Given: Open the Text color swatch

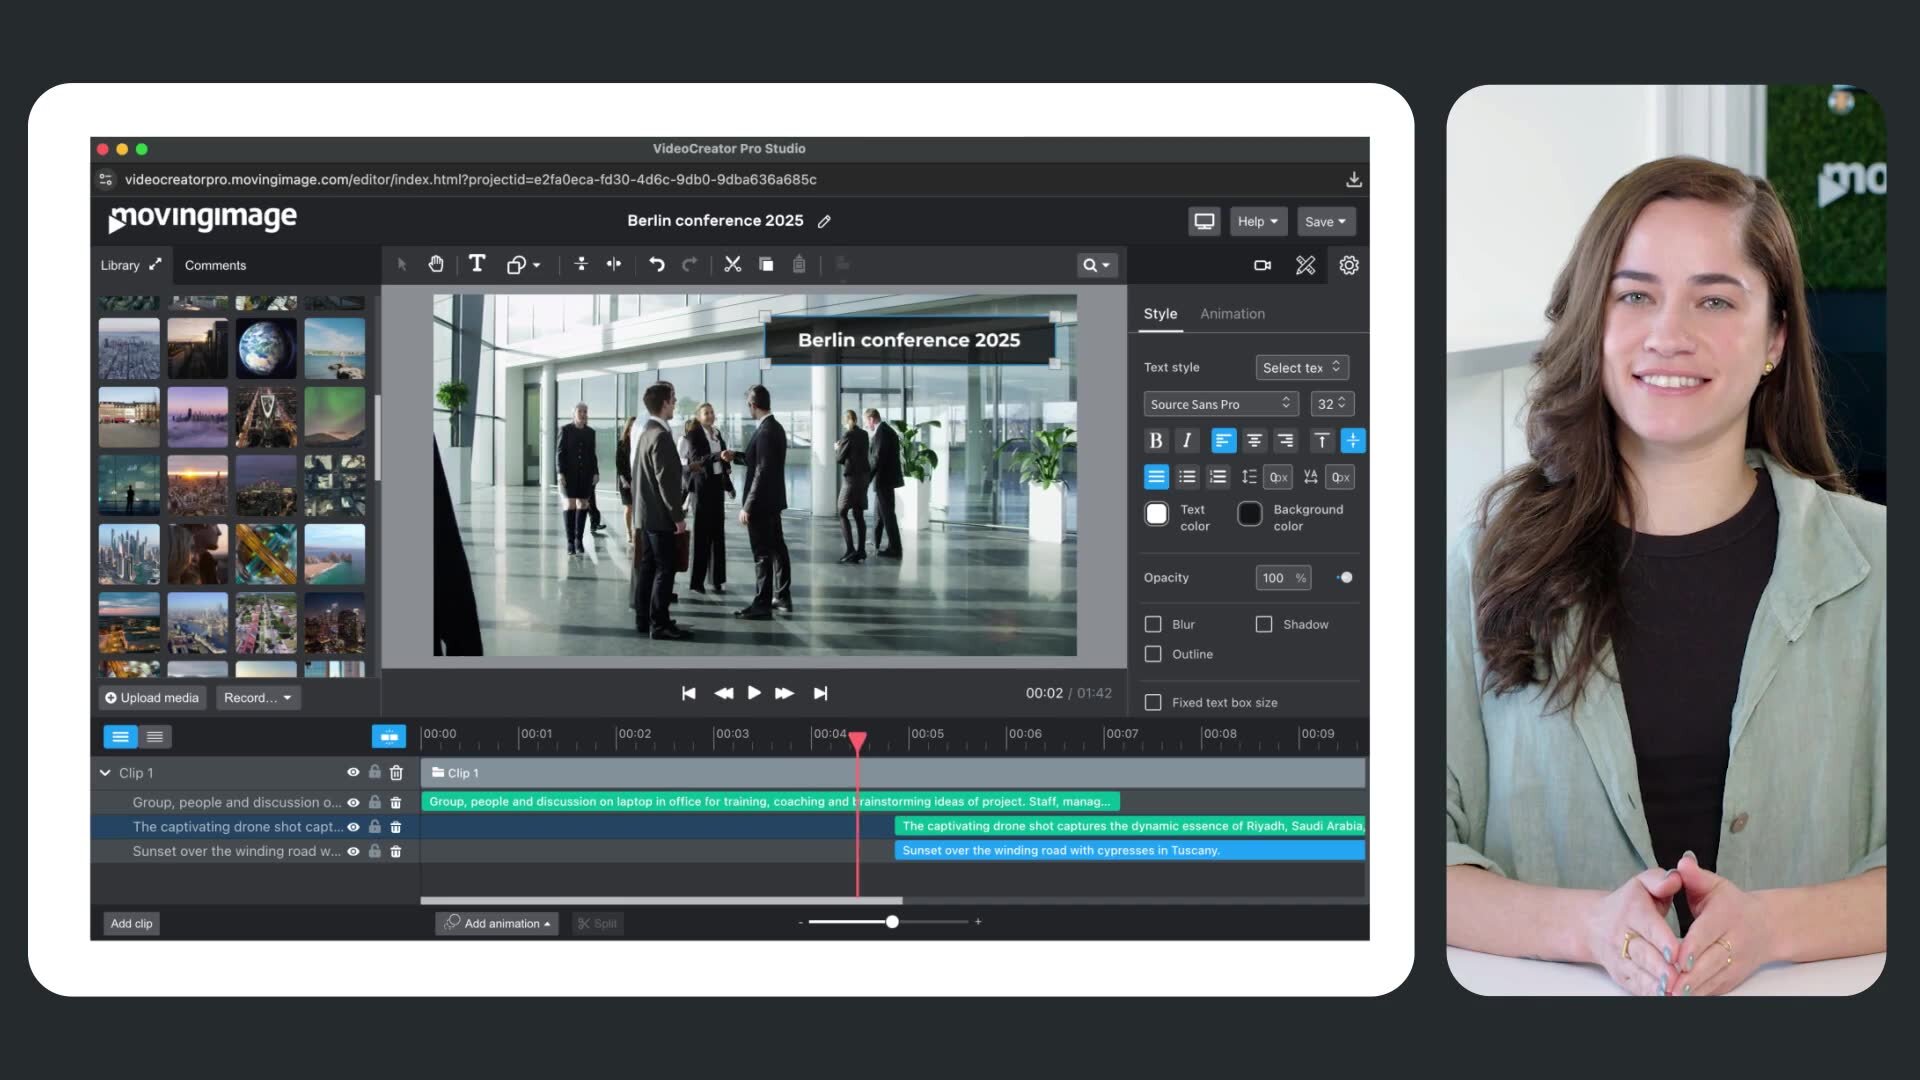Looking at the screenshot, I should 1156,514.
